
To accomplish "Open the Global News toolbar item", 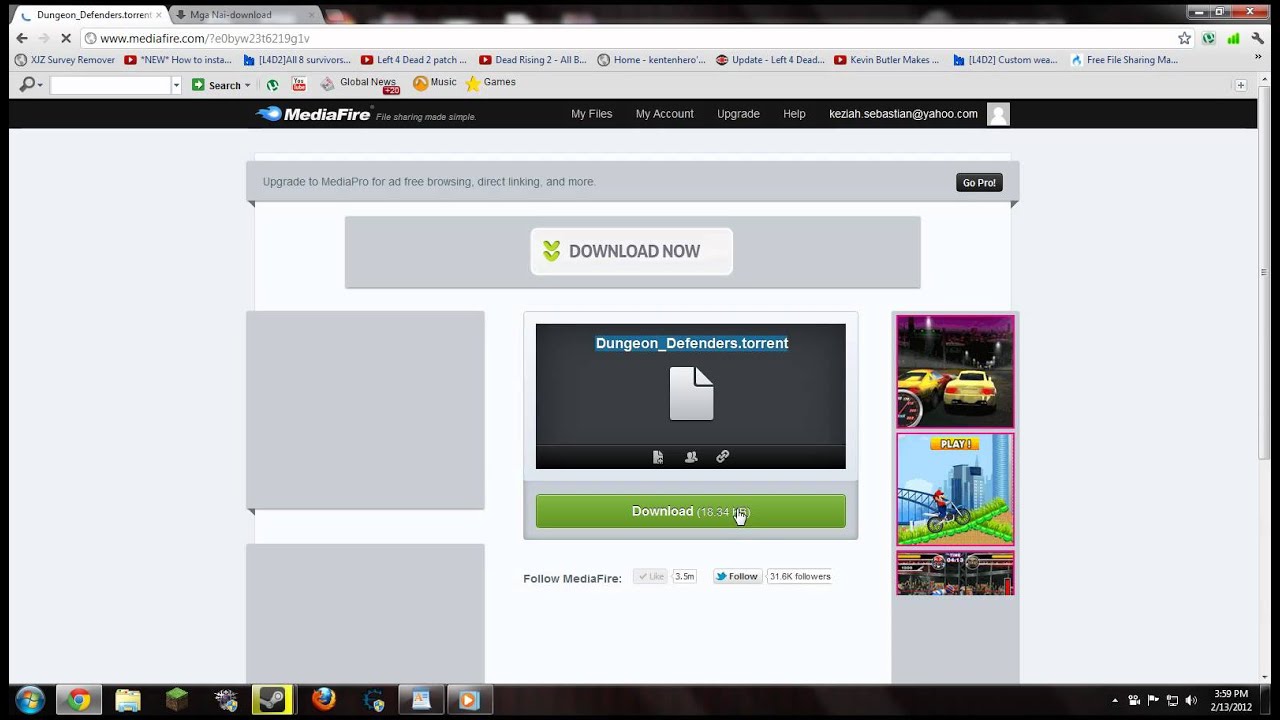I will [x=358, y=84].
